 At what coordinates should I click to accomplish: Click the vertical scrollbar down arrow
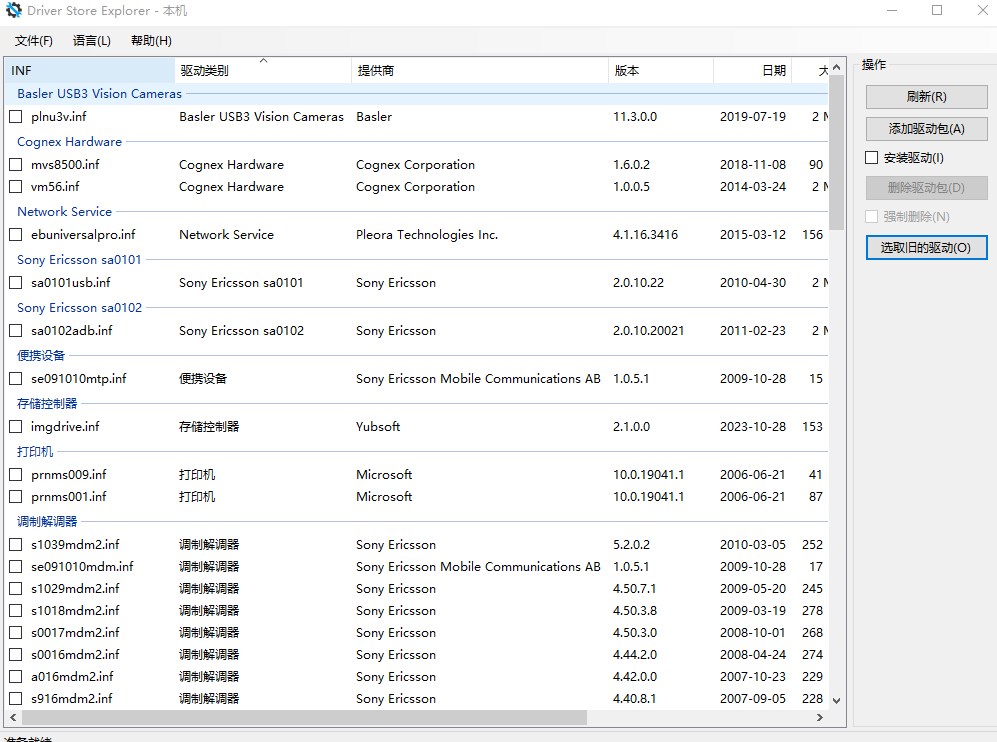[x=836, y=700]
